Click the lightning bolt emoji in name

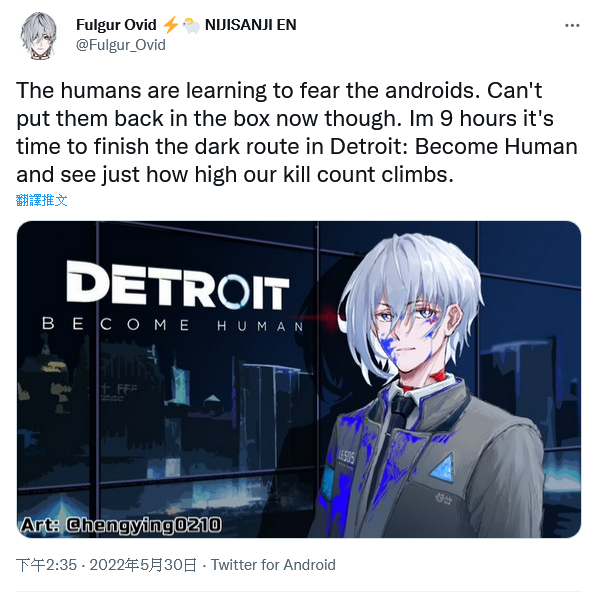point(171,25)
